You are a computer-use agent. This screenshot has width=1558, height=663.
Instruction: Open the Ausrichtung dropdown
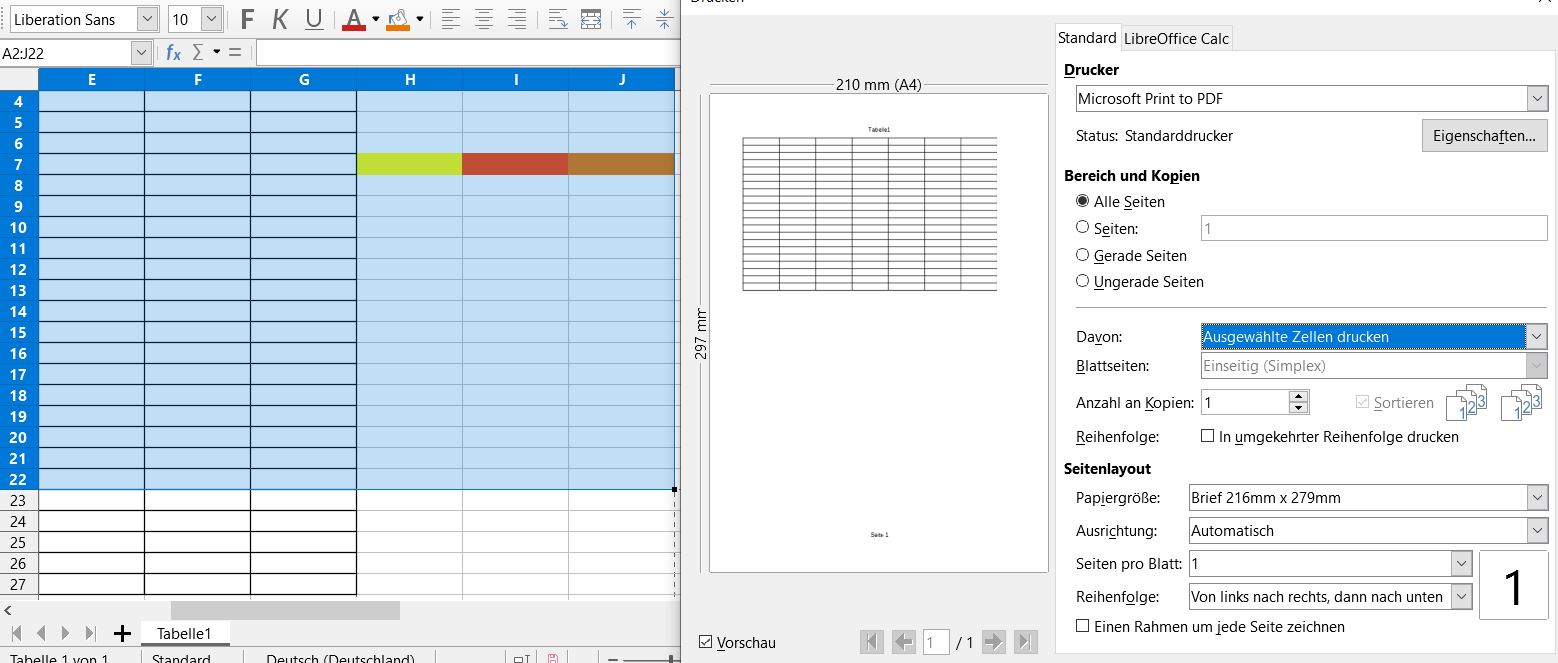click(1537, 530)
